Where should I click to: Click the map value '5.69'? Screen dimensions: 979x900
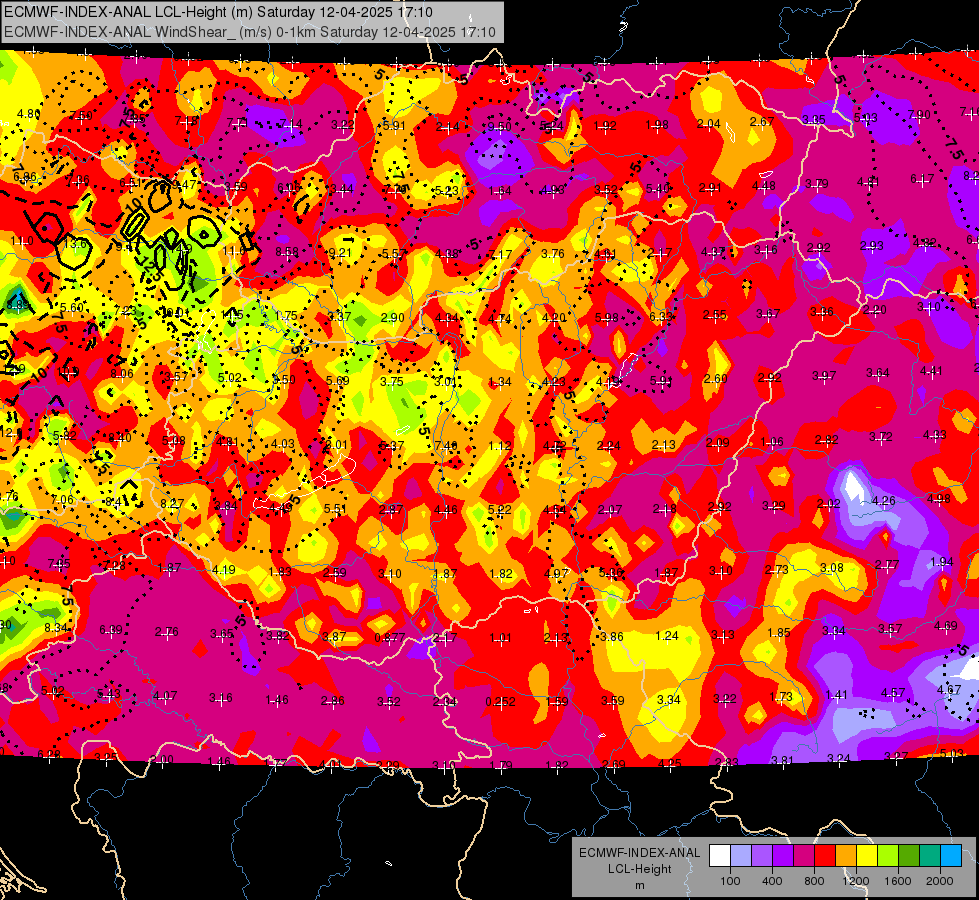[337, 380]
